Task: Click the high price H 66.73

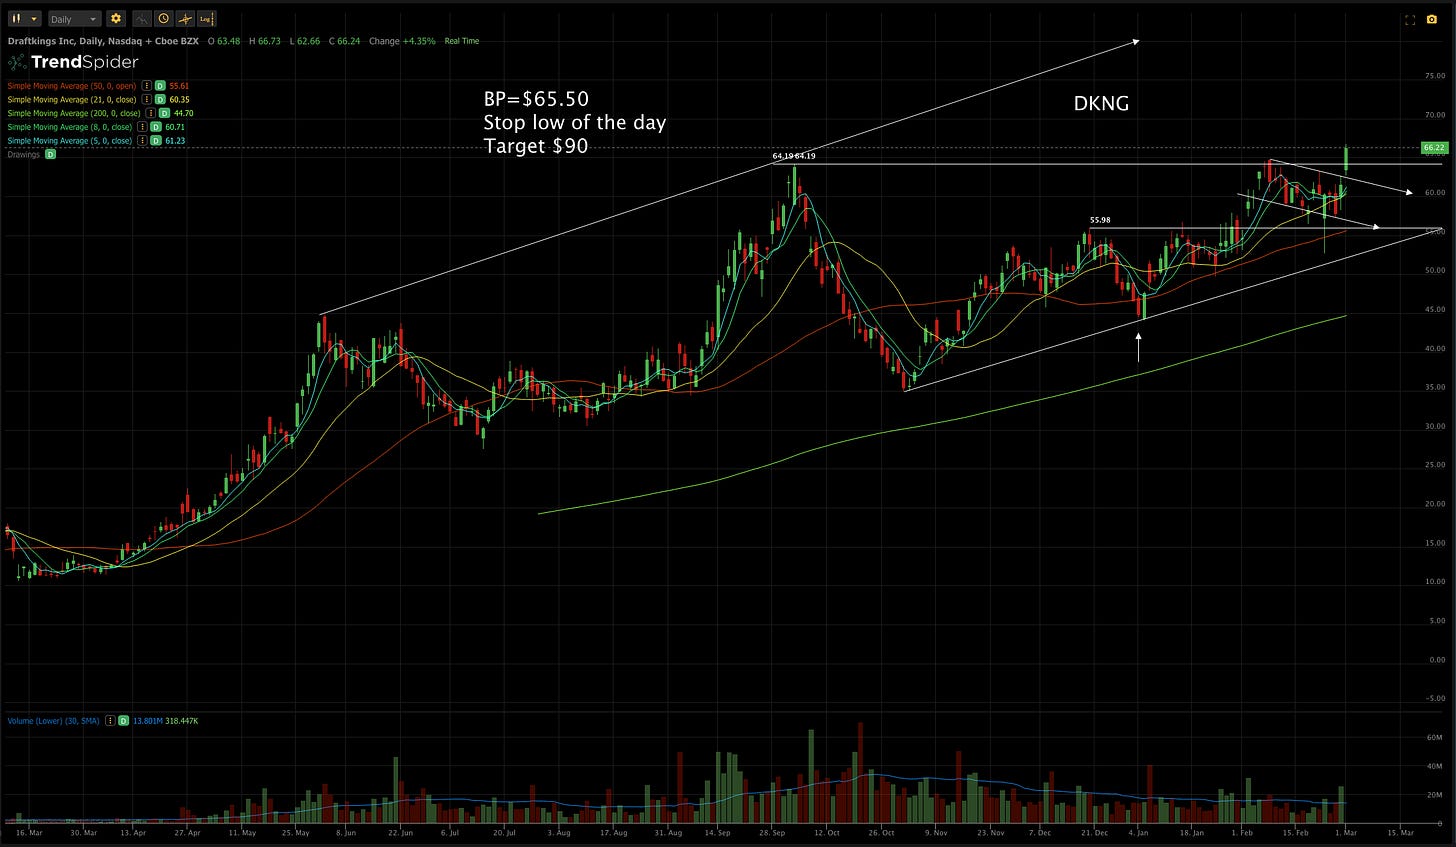Action: tap(265, 41)
